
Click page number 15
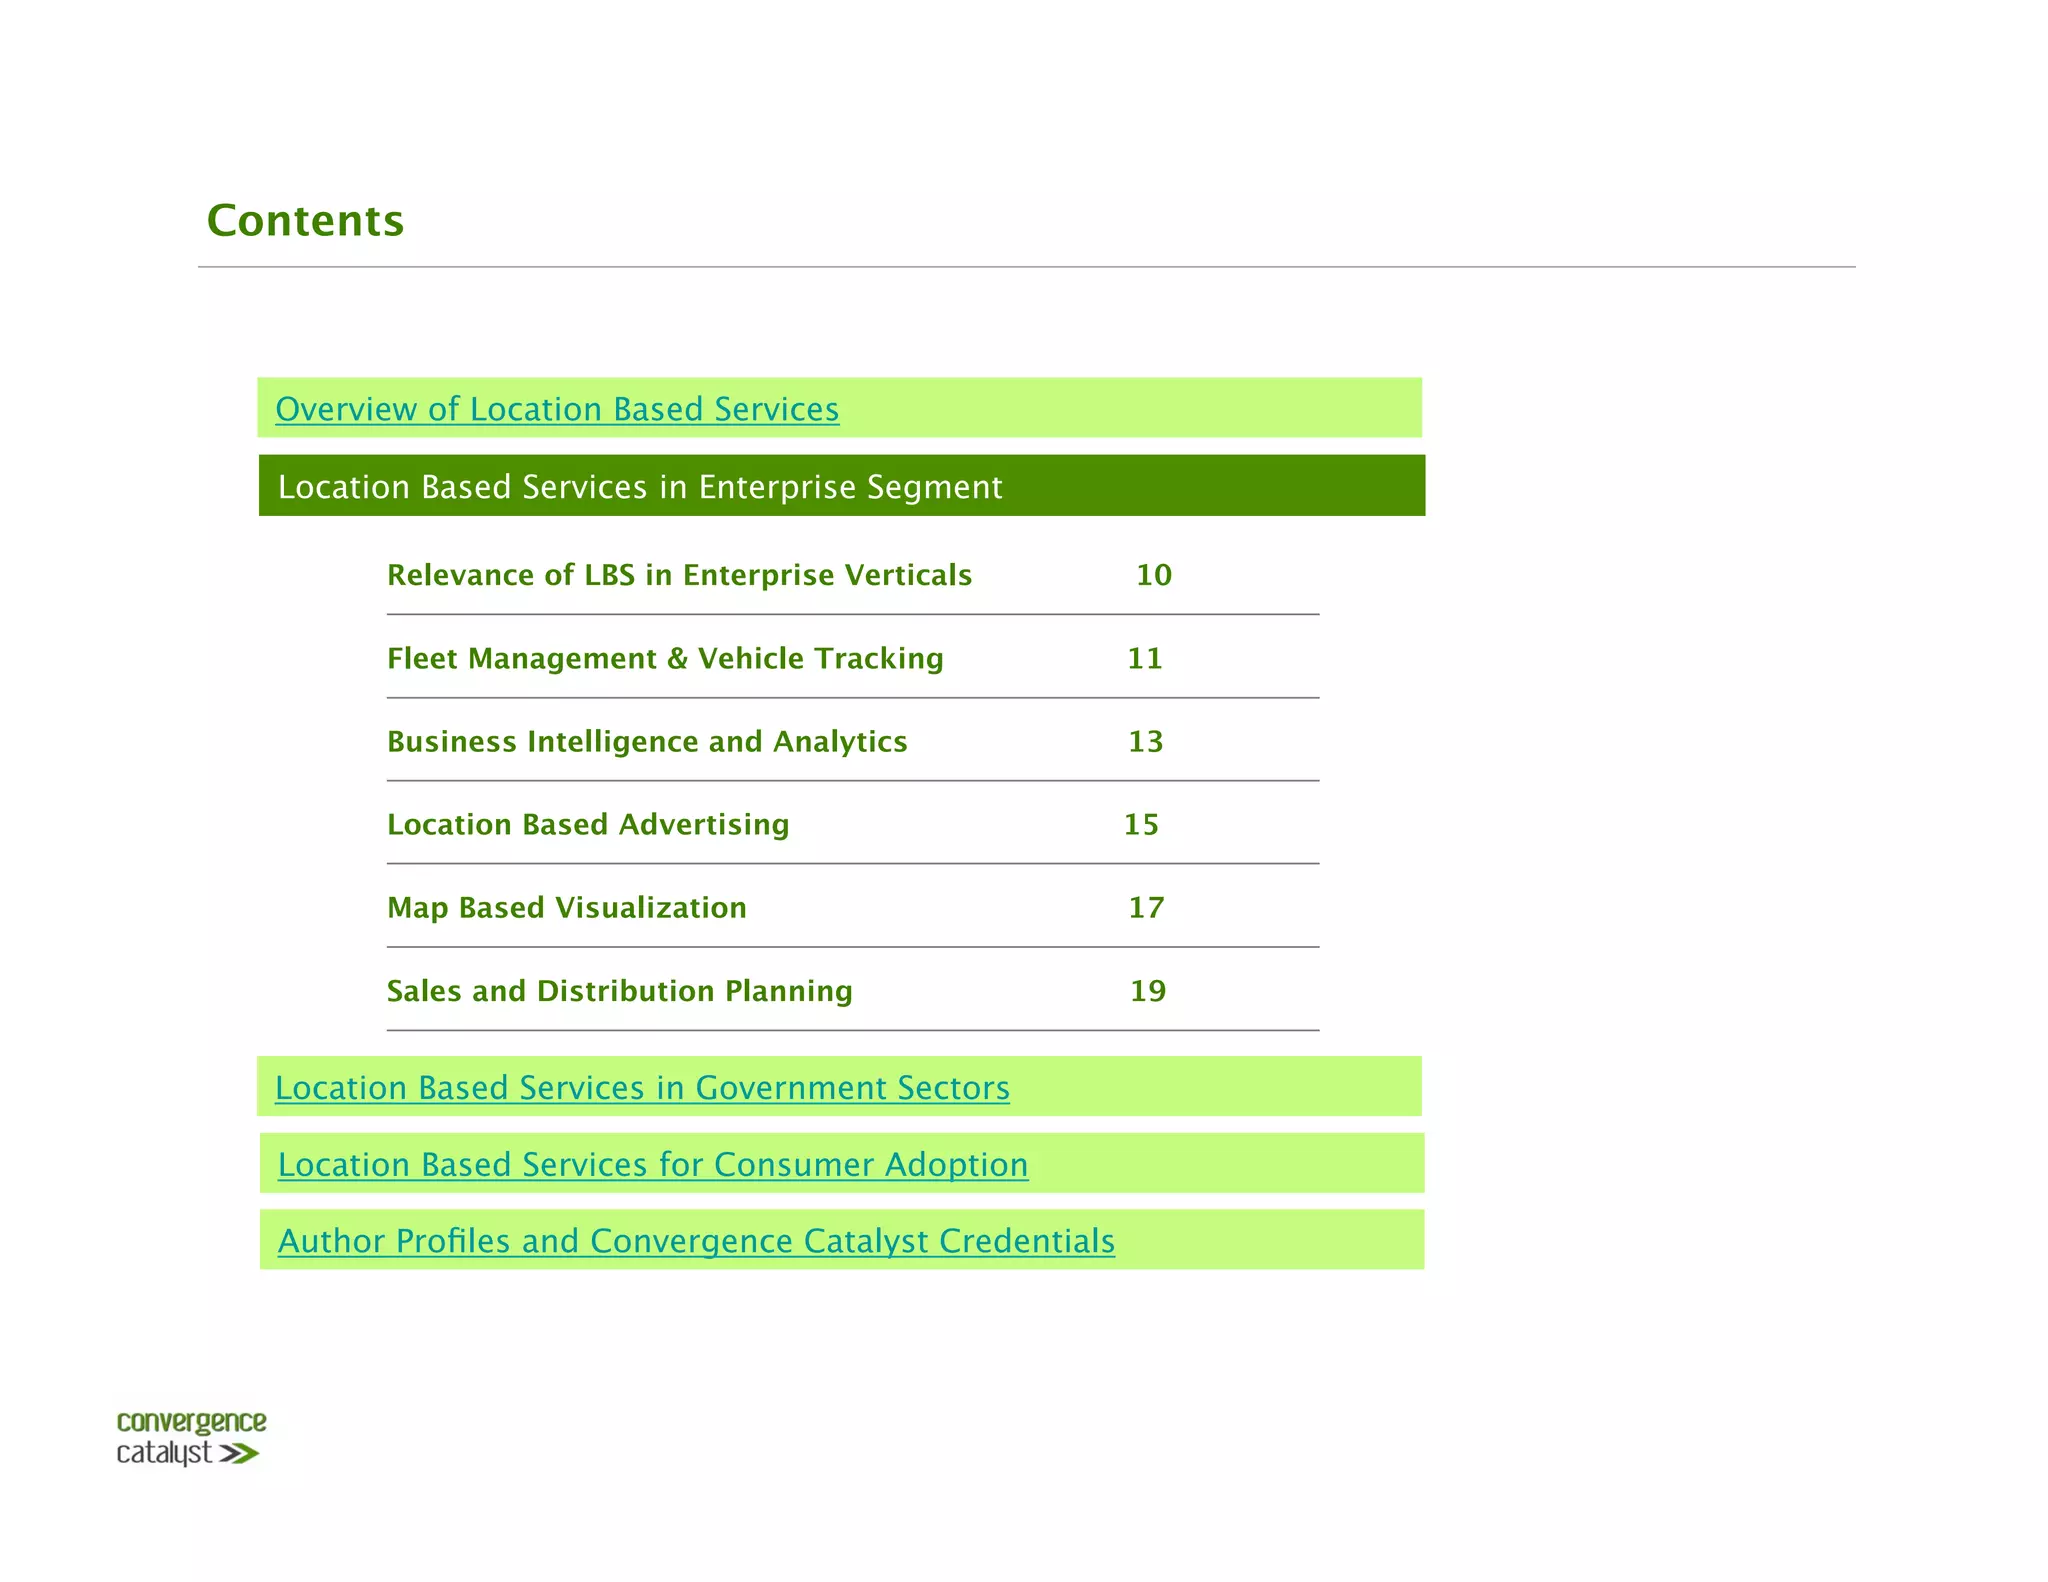(1141, 824)
